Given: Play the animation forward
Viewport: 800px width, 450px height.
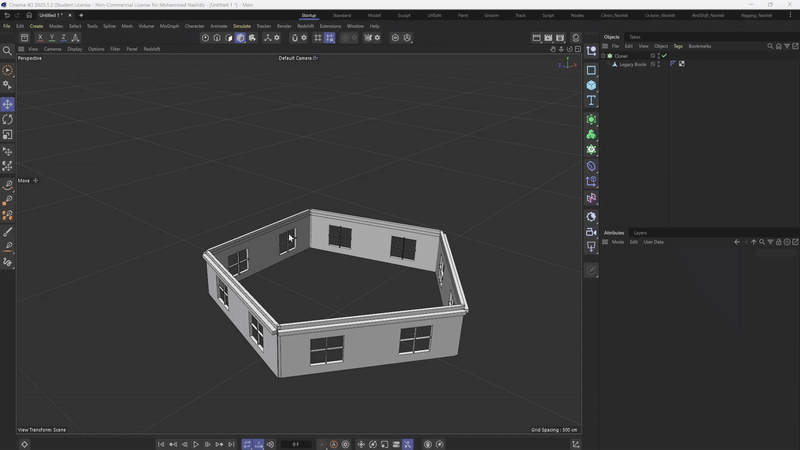Looking at the screenshot, I should click(x=196, y=444).
